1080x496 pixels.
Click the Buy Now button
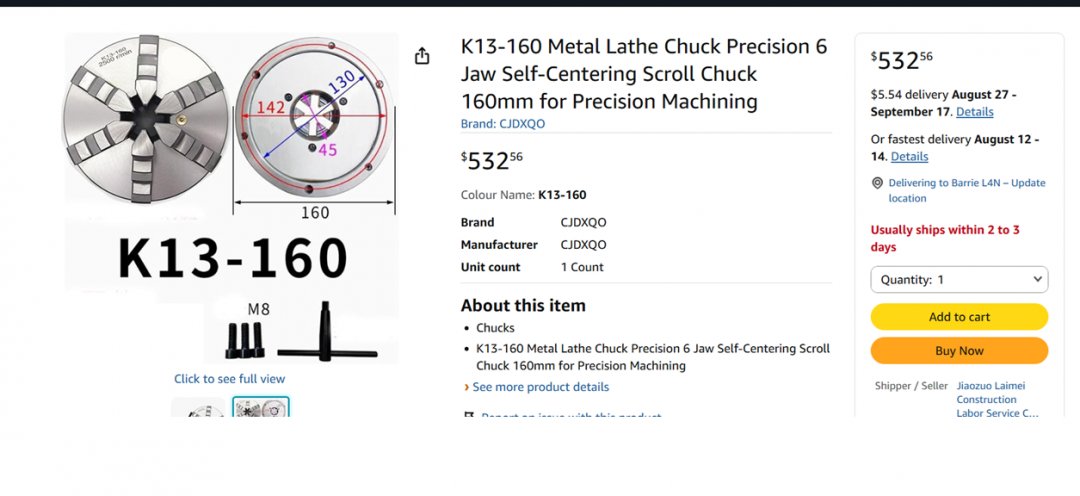[x=959, y=351]
